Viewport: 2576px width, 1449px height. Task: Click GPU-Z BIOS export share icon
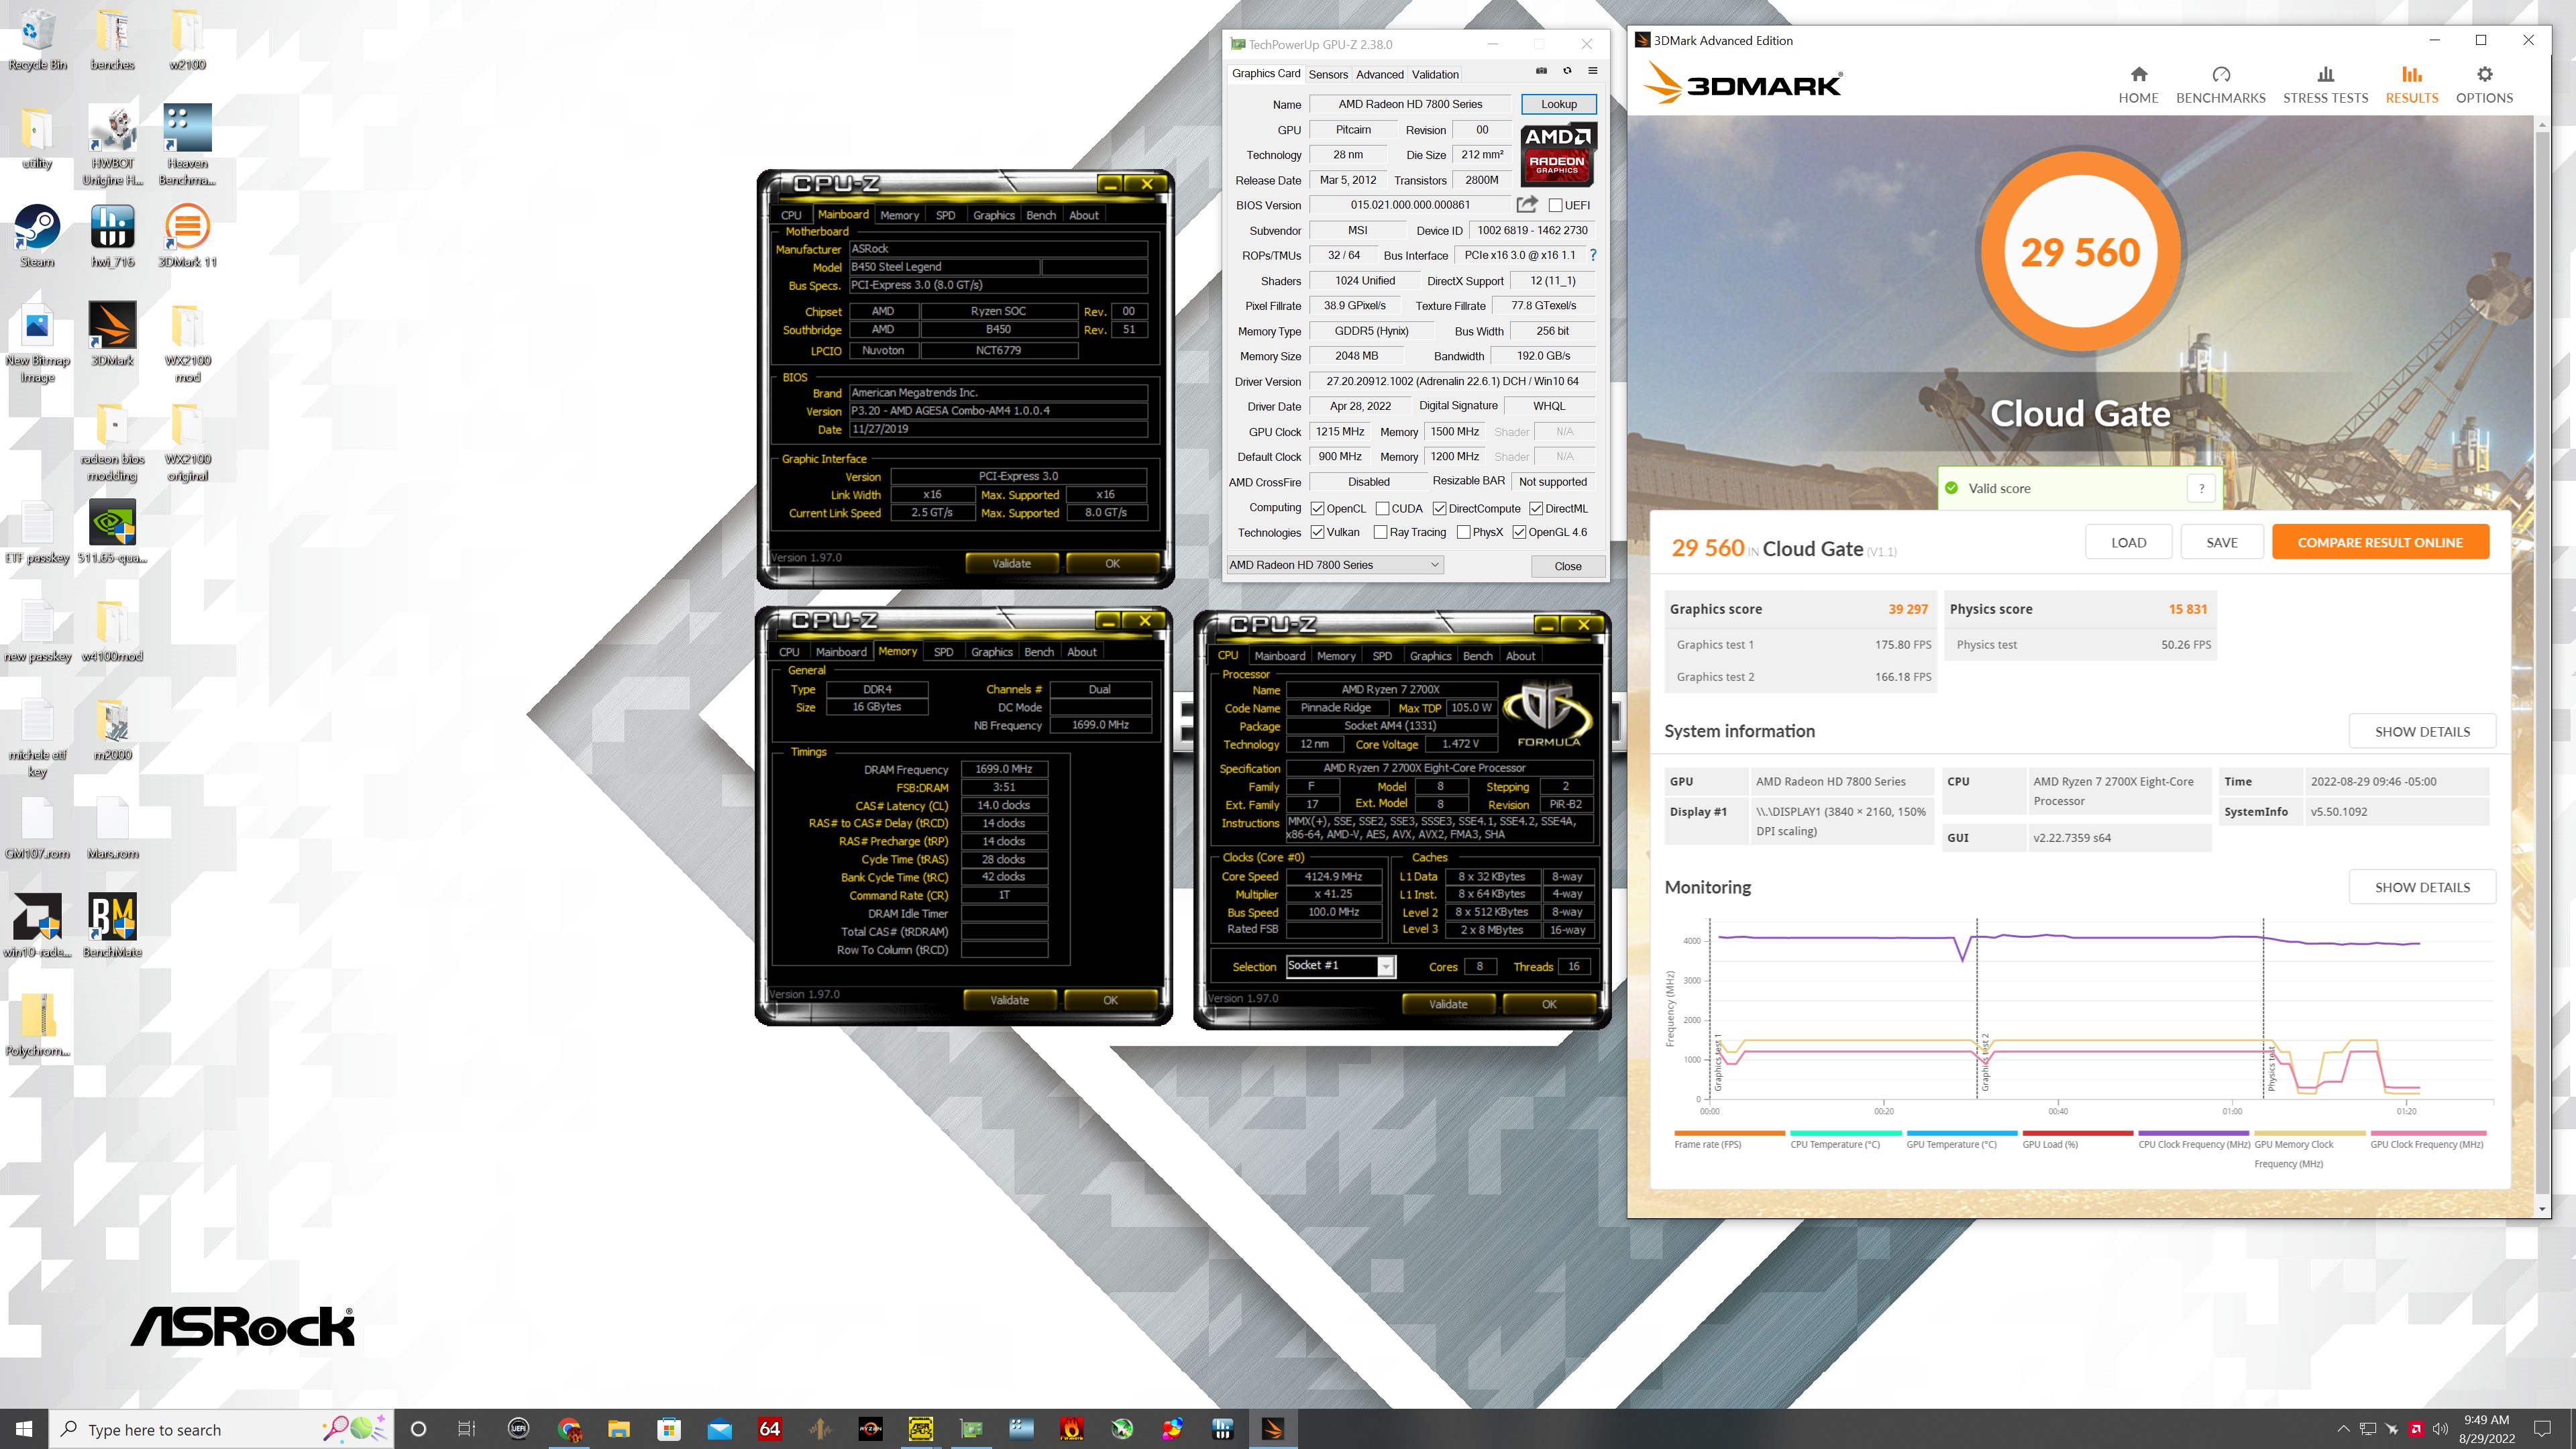[1526, 204]
